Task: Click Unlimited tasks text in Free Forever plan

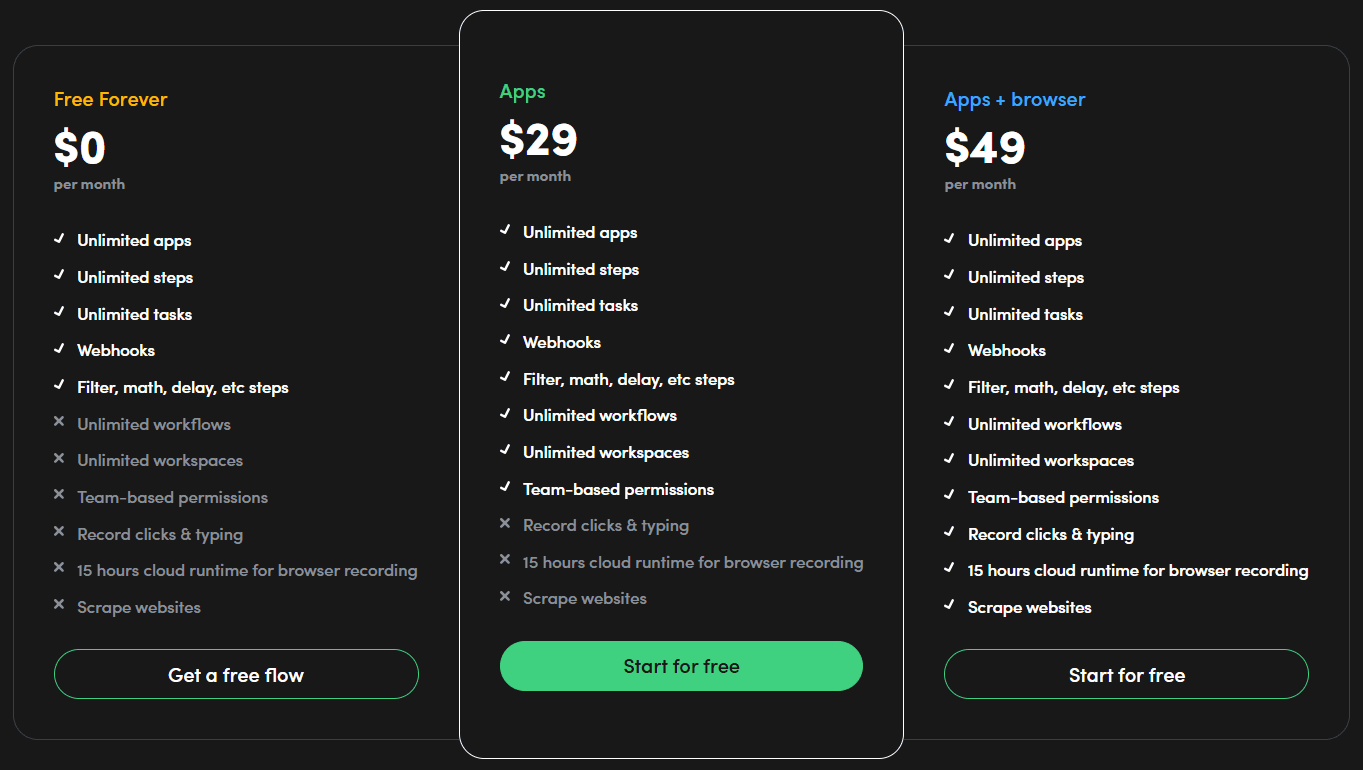Action: [x=134, y=314]
